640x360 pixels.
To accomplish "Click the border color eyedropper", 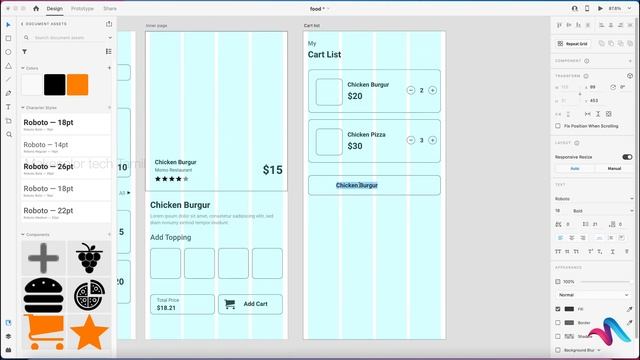I will tap(629, 322).
